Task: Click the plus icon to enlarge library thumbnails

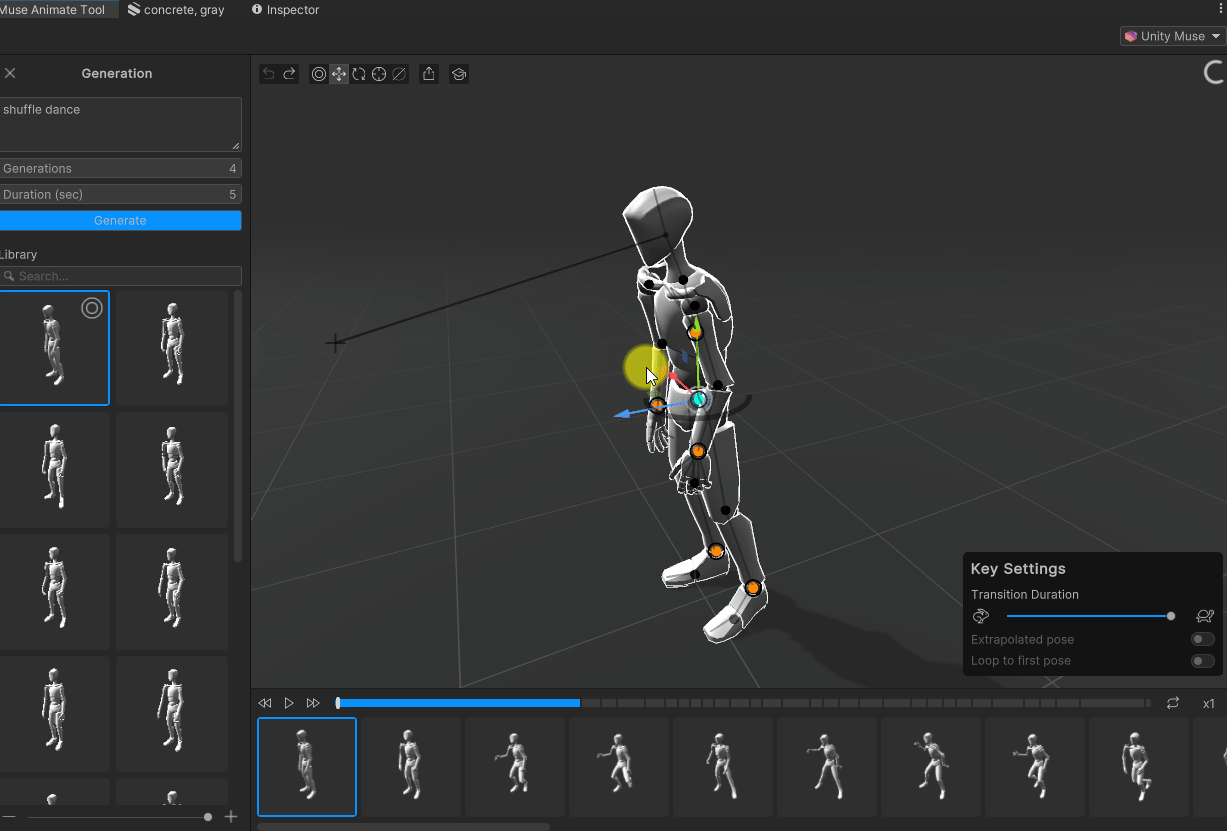Action: click(x=231, y=817)
